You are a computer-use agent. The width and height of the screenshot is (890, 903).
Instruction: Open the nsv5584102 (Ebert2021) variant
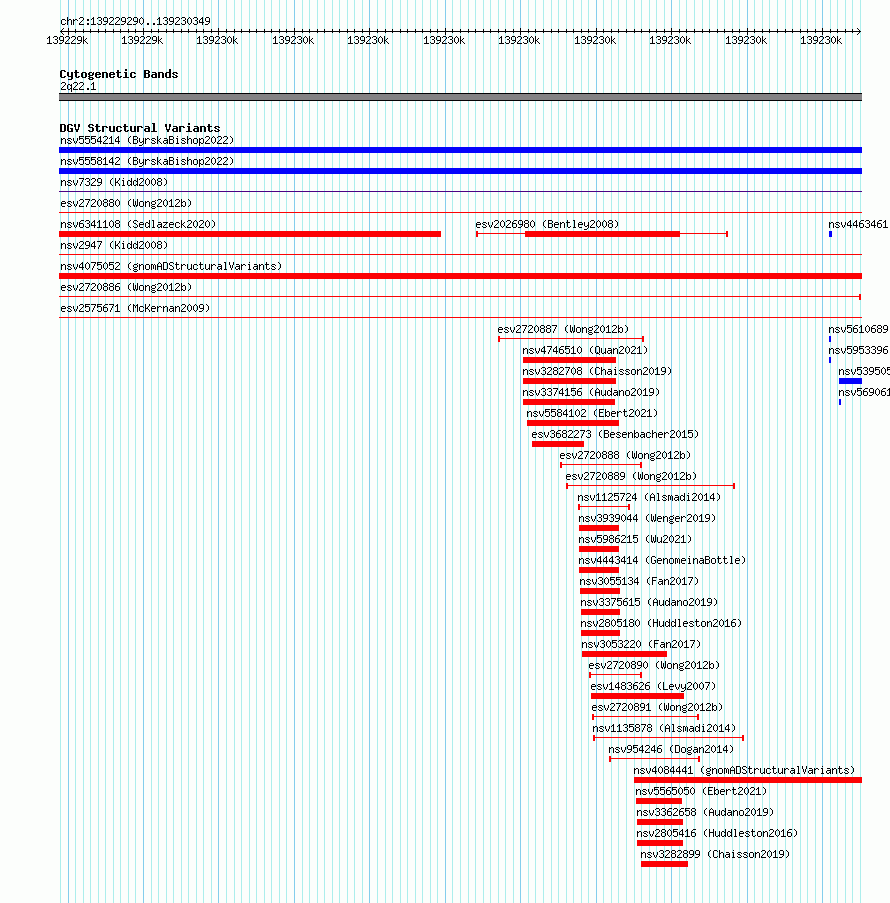[592, 413]
